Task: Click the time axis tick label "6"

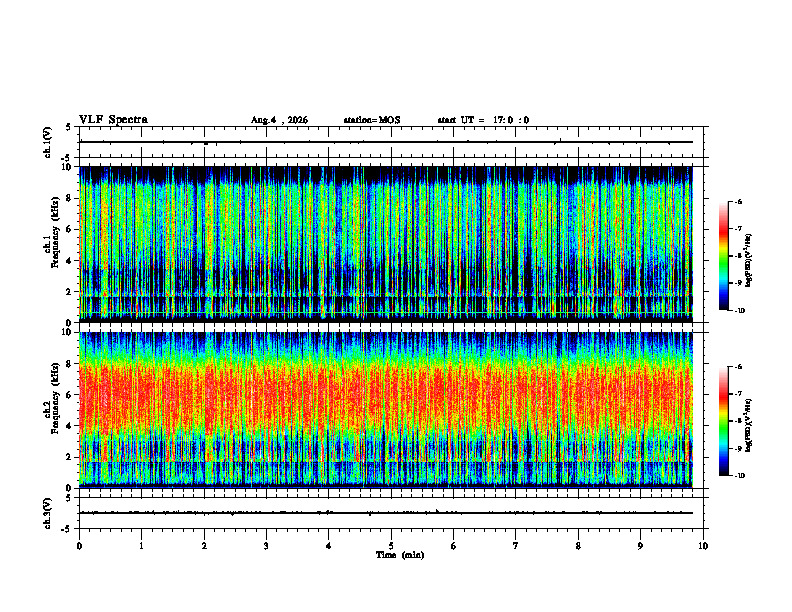Action: tap(454, 546)
